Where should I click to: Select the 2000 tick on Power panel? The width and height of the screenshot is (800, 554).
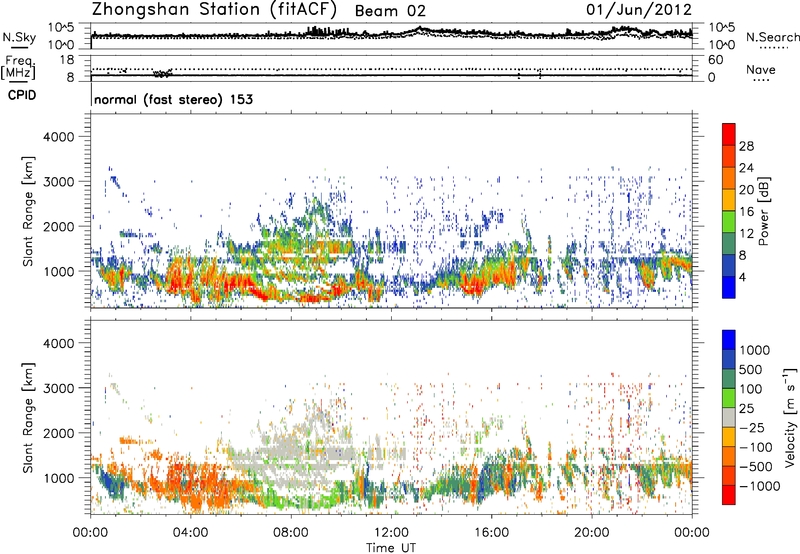[x=58, y=226]
